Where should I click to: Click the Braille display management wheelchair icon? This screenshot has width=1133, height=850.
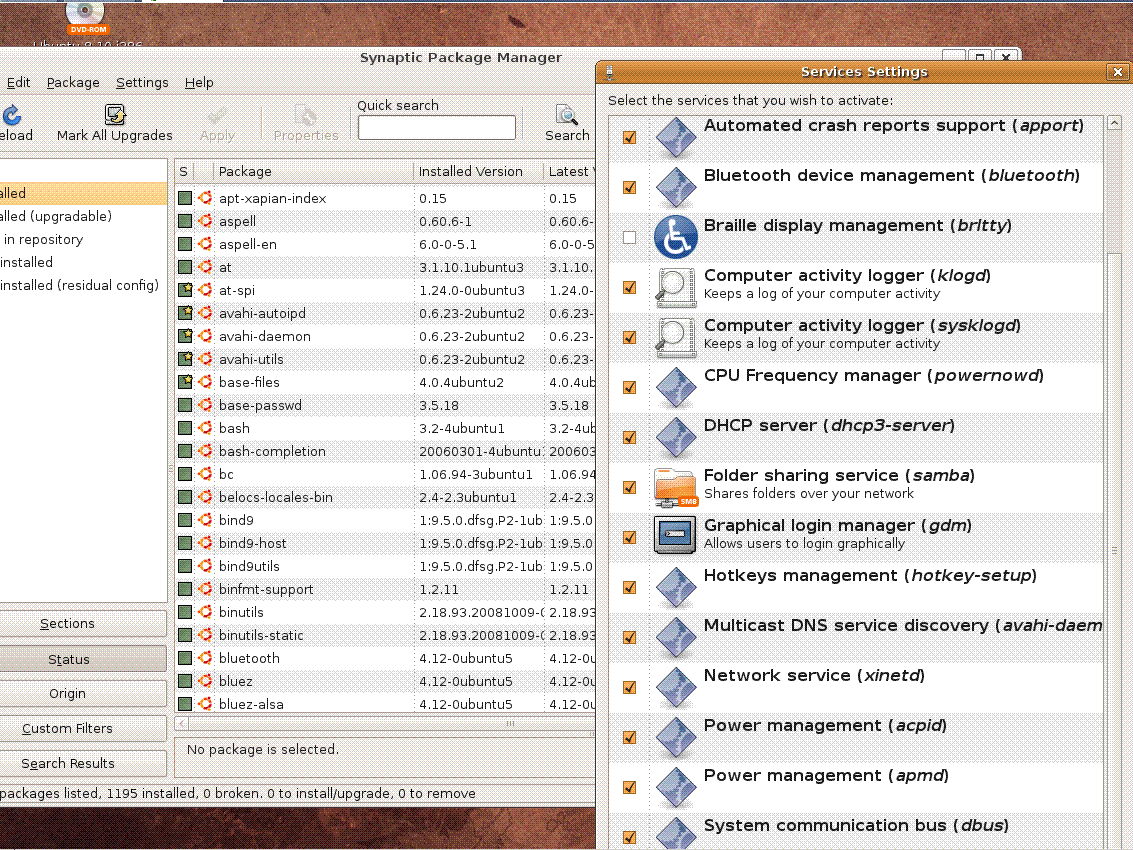(x=676, y=237)
